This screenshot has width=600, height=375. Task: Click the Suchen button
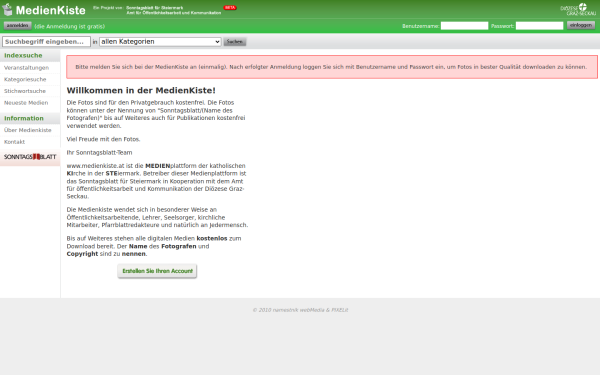235,41
